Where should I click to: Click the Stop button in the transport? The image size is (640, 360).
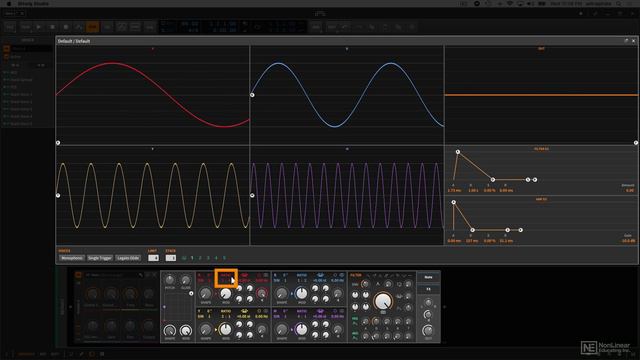click(52, 27)
